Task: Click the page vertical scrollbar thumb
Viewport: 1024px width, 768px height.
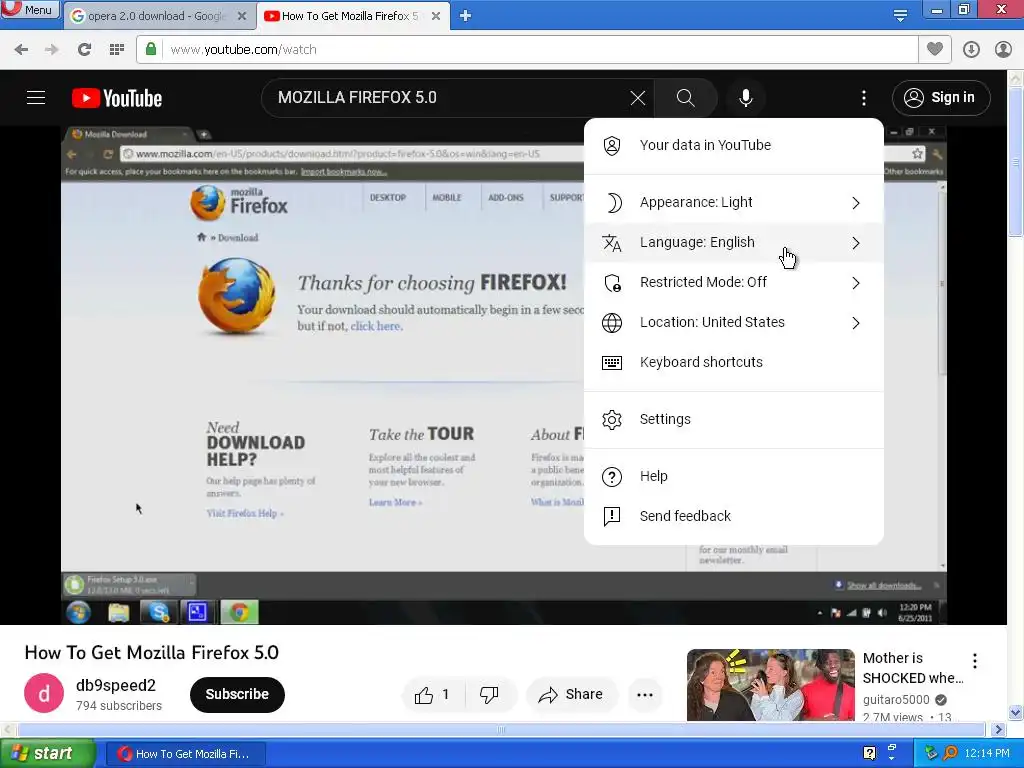Action: [x=1016, y=163]
